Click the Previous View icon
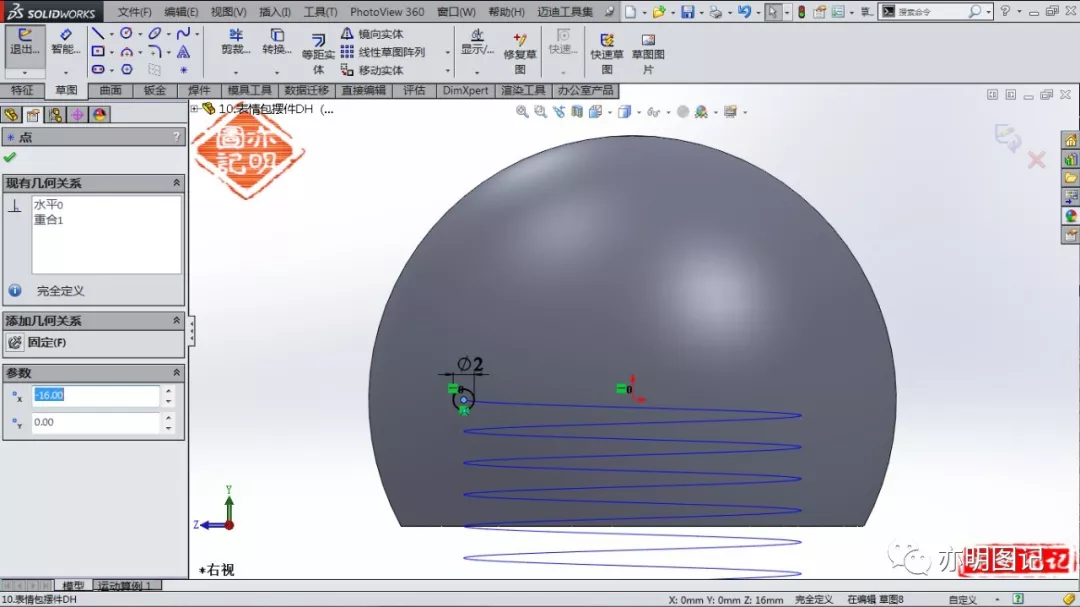The image size is (1080, 607). click(559, 112)
